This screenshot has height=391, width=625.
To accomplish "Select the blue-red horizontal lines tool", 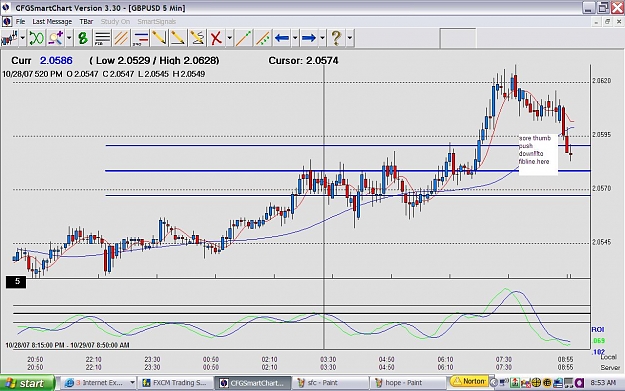I will click(x=140, y=38).
